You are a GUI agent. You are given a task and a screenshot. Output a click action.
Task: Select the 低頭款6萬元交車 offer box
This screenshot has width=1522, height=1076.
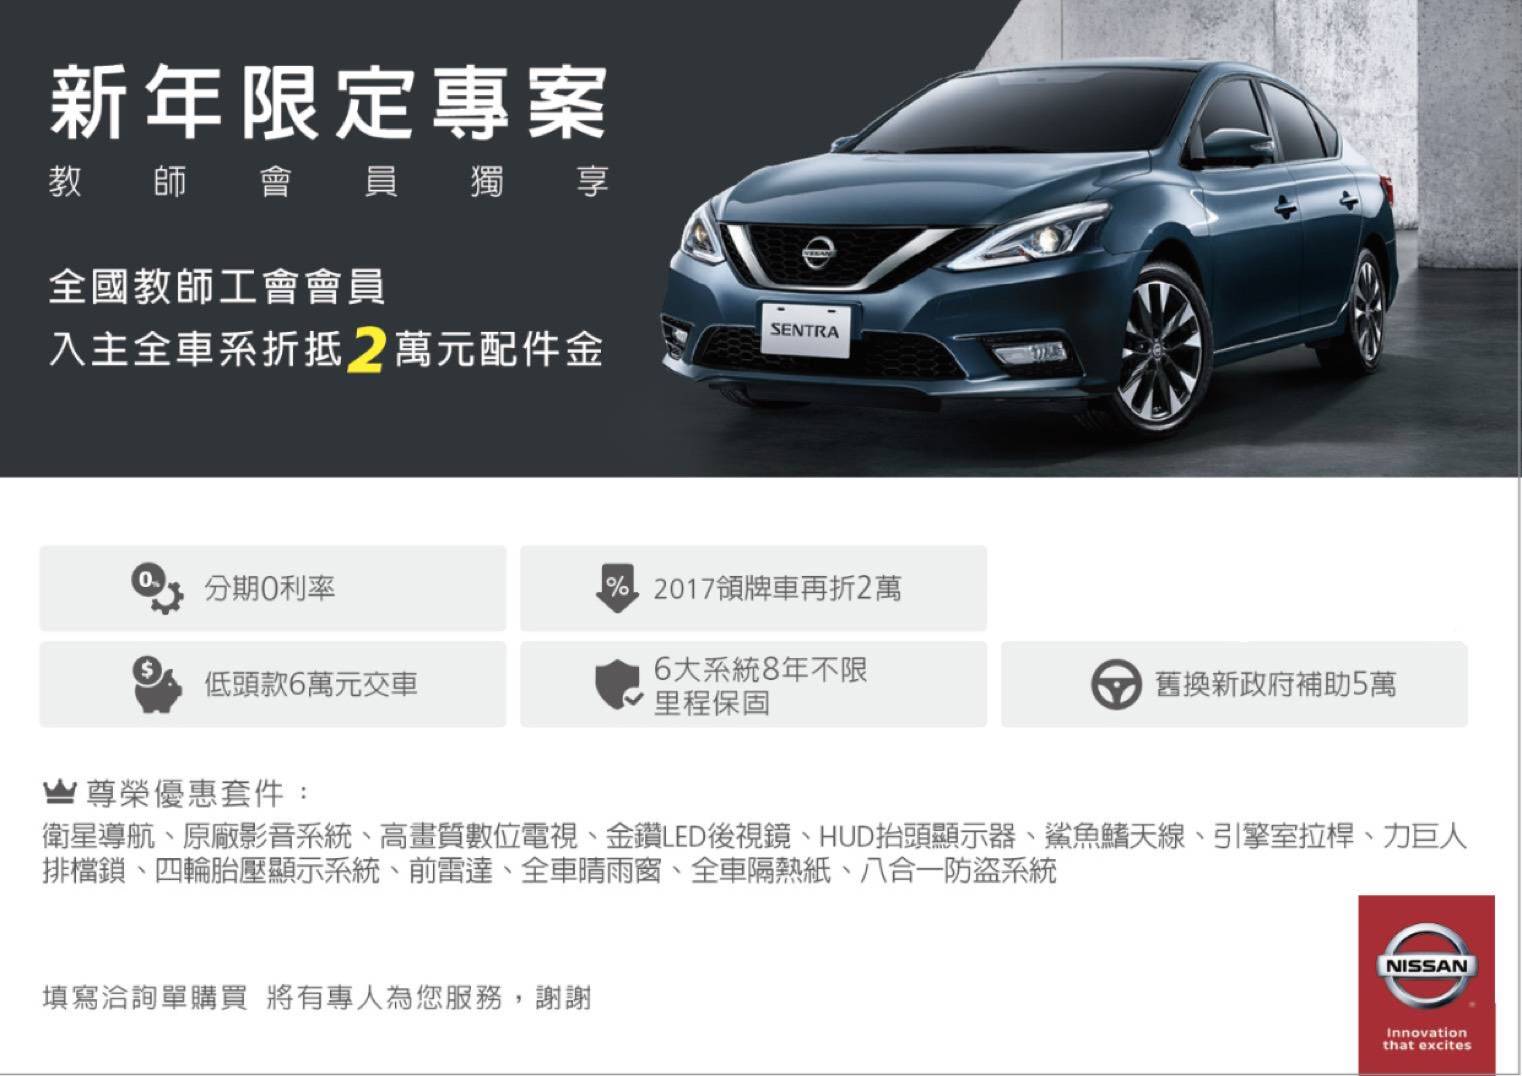coord(273,685)
